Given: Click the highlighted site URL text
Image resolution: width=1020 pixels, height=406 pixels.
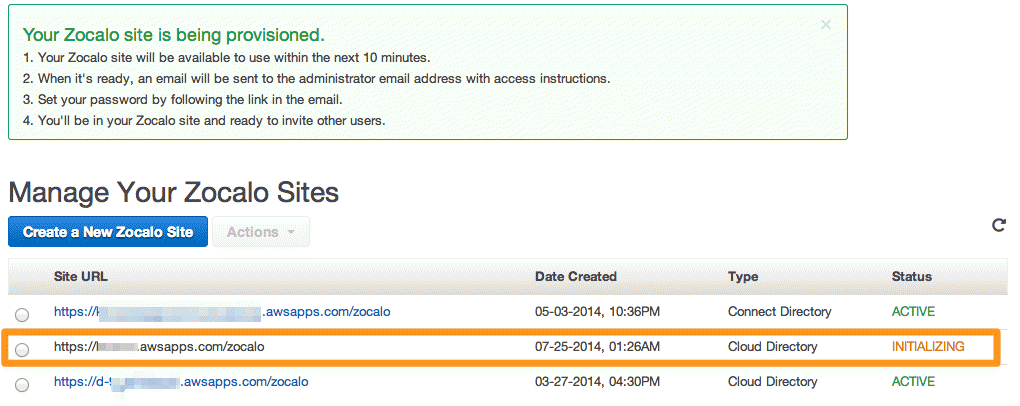Looking at the screenshot, I should 159,347.
